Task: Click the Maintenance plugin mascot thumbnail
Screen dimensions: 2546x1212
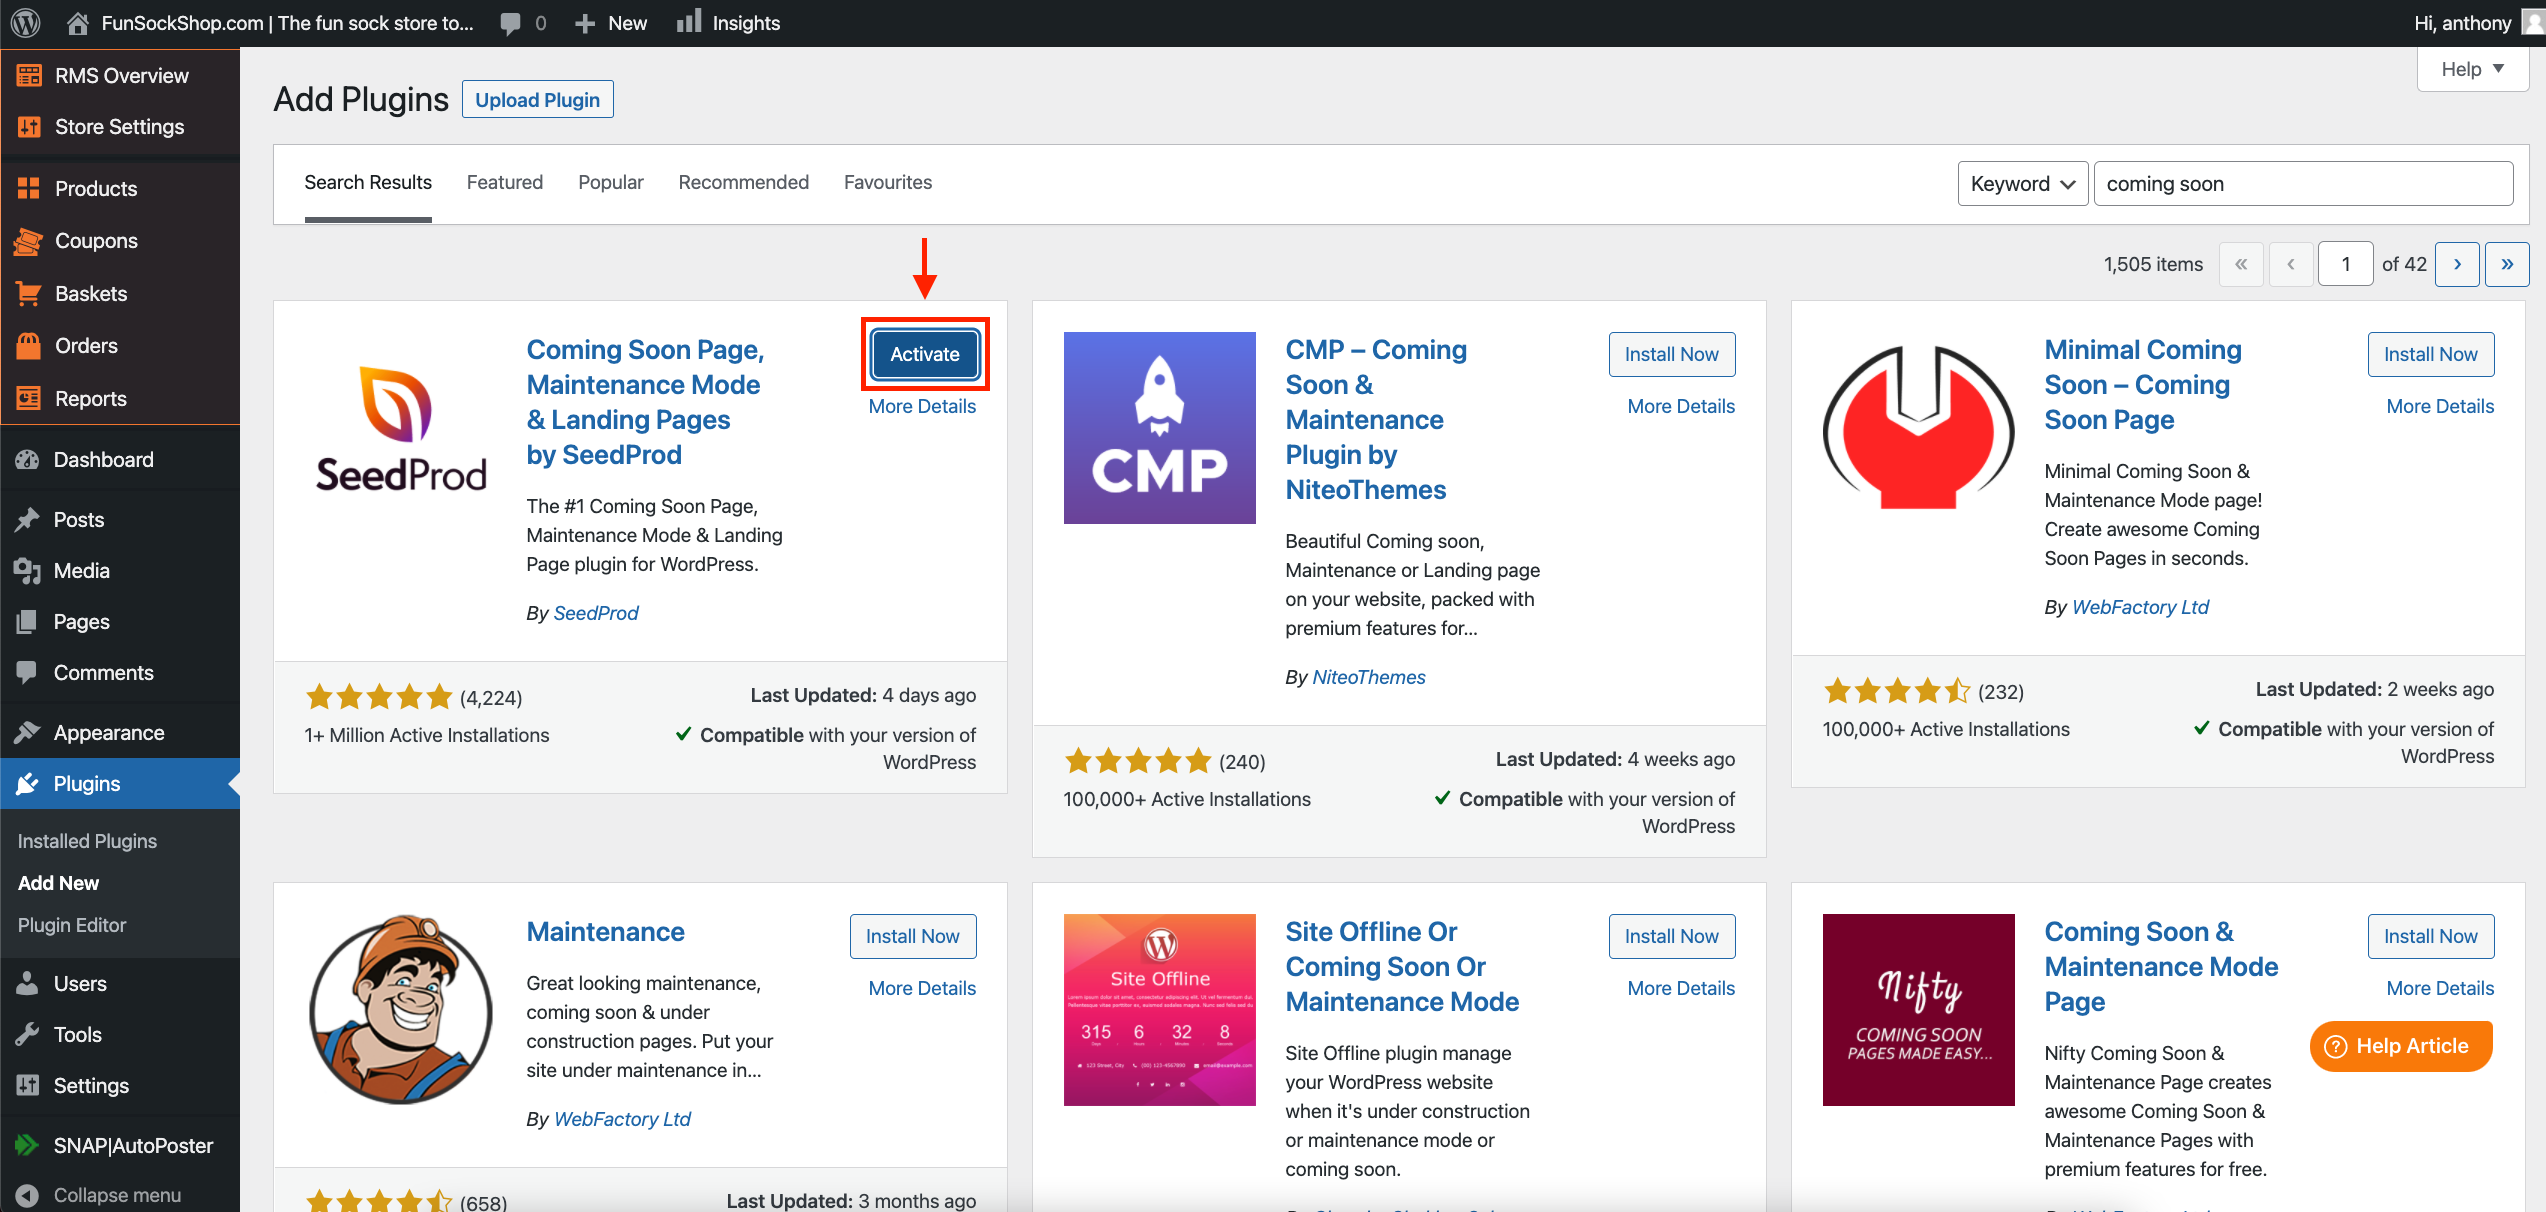Action: 401,1009
